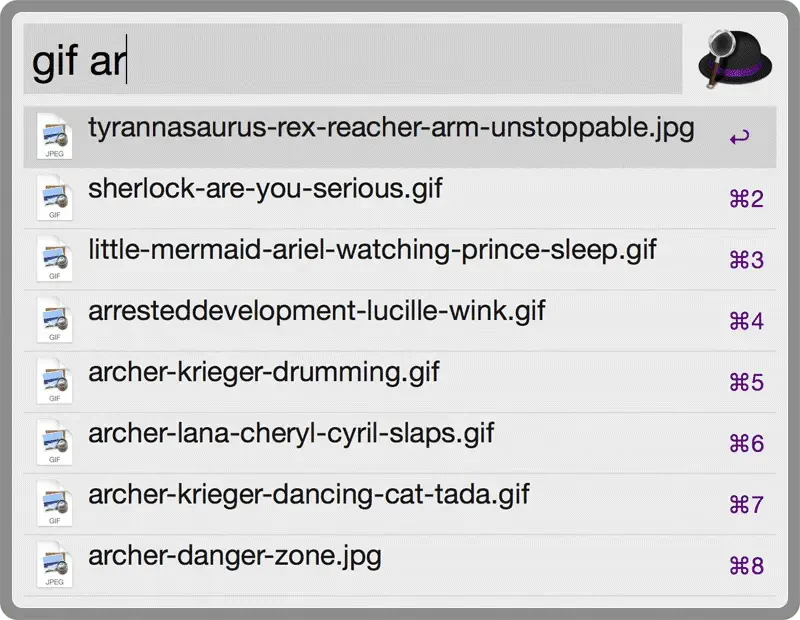This screenshot has height=620, width=800.
Task: Pick archer-lana-cheryl-cyril-slaps.gif
Action: point(291,434)
